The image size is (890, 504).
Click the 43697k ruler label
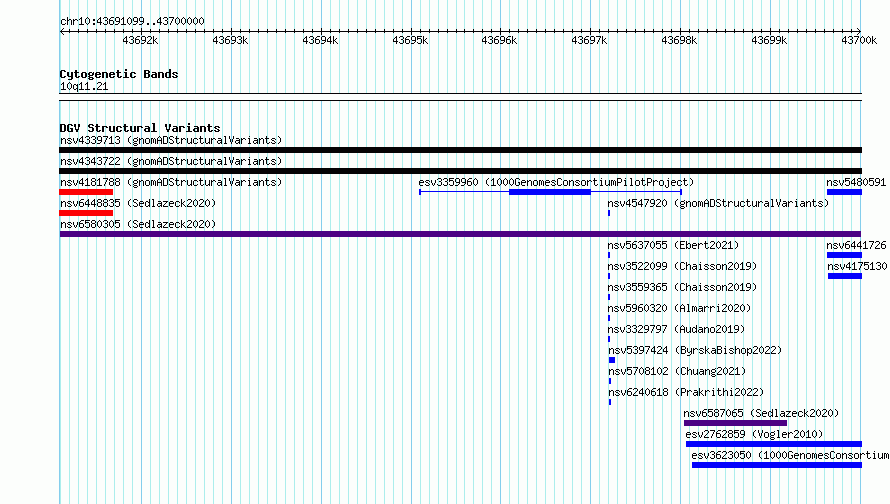(589, 40)
